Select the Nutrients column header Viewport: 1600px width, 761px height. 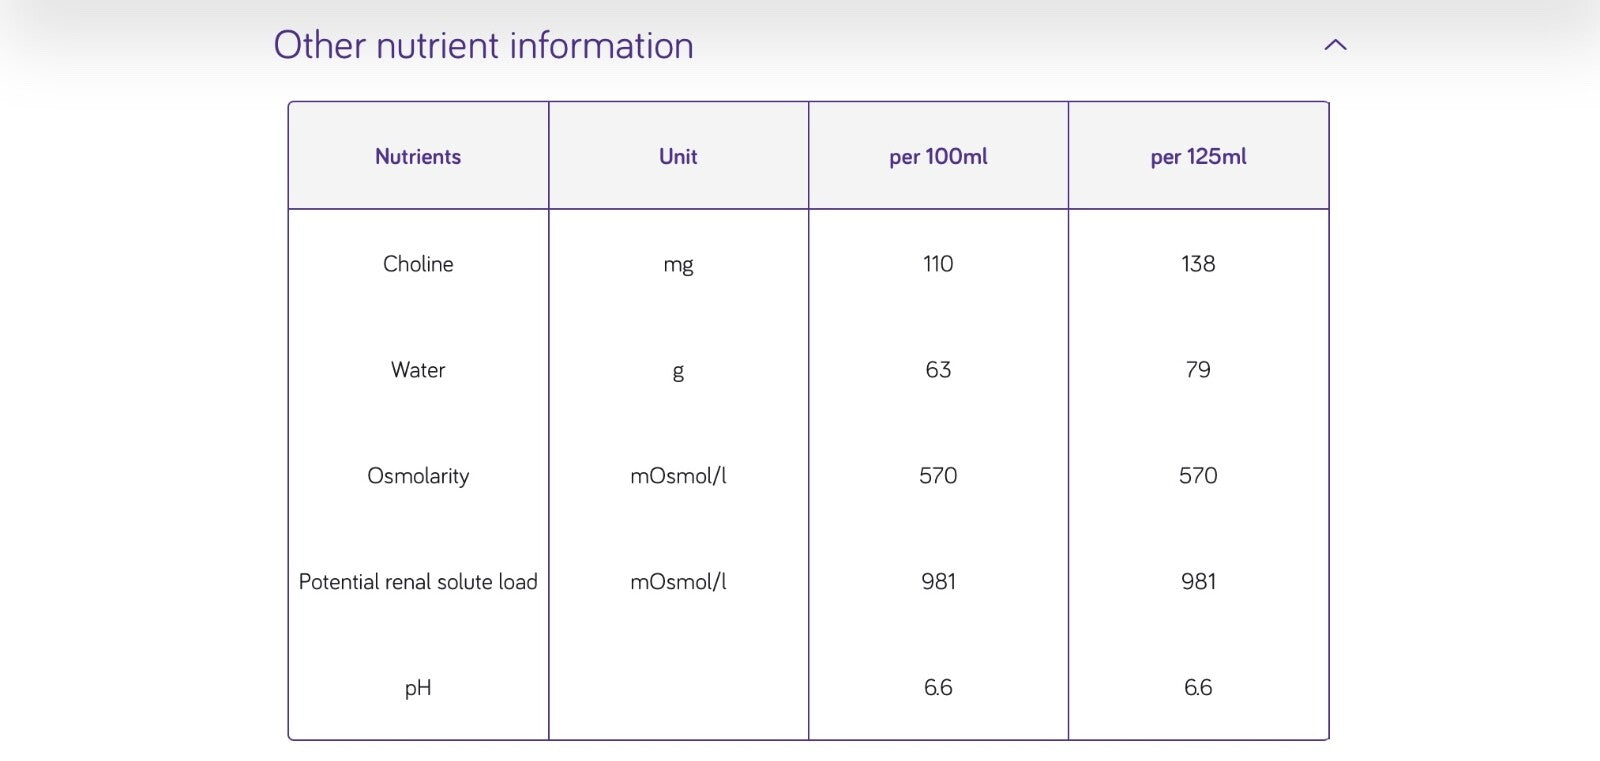click(418, 157)
